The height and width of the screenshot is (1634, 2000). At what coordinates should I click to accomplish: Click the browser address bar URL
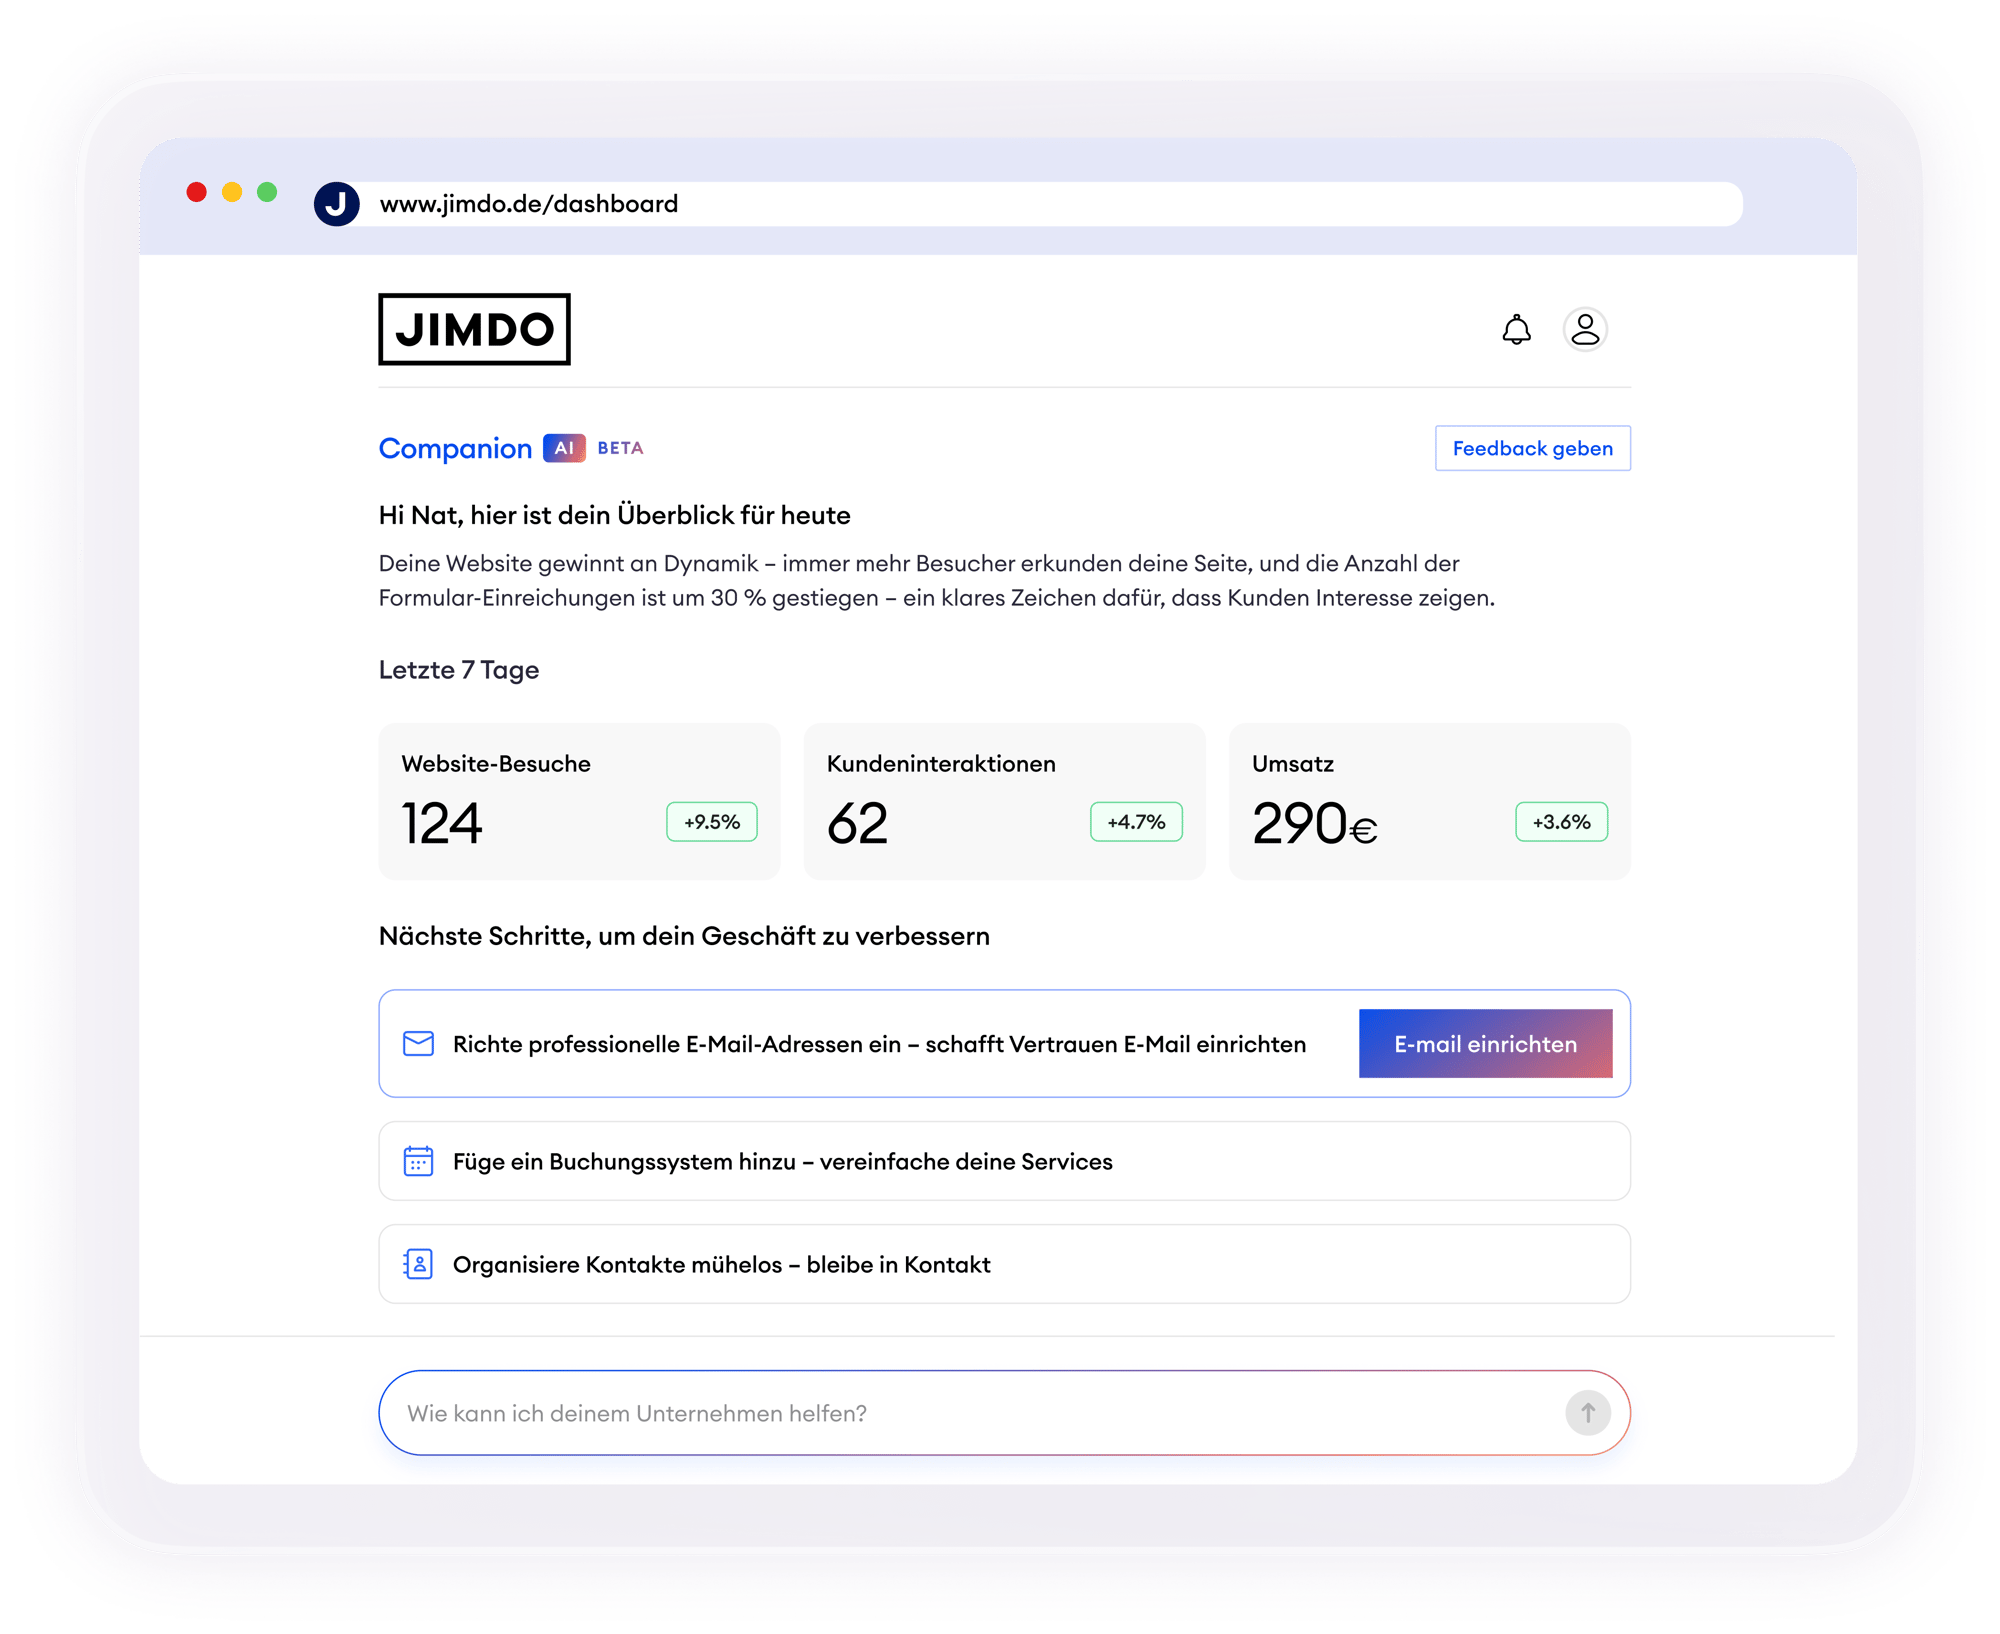[x=529, y=204]
